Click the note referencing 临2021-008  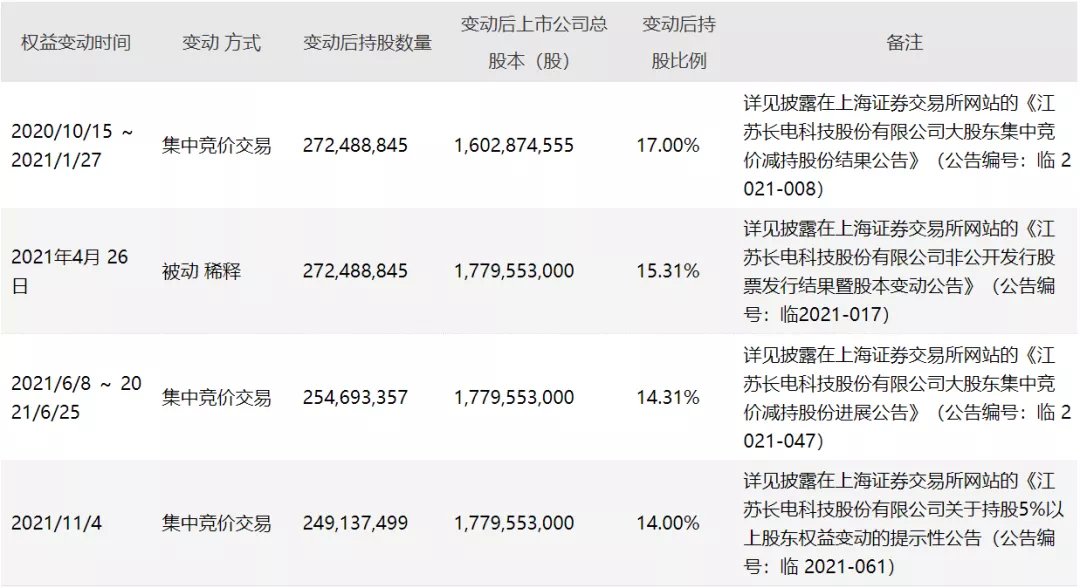tap(906, 145)
